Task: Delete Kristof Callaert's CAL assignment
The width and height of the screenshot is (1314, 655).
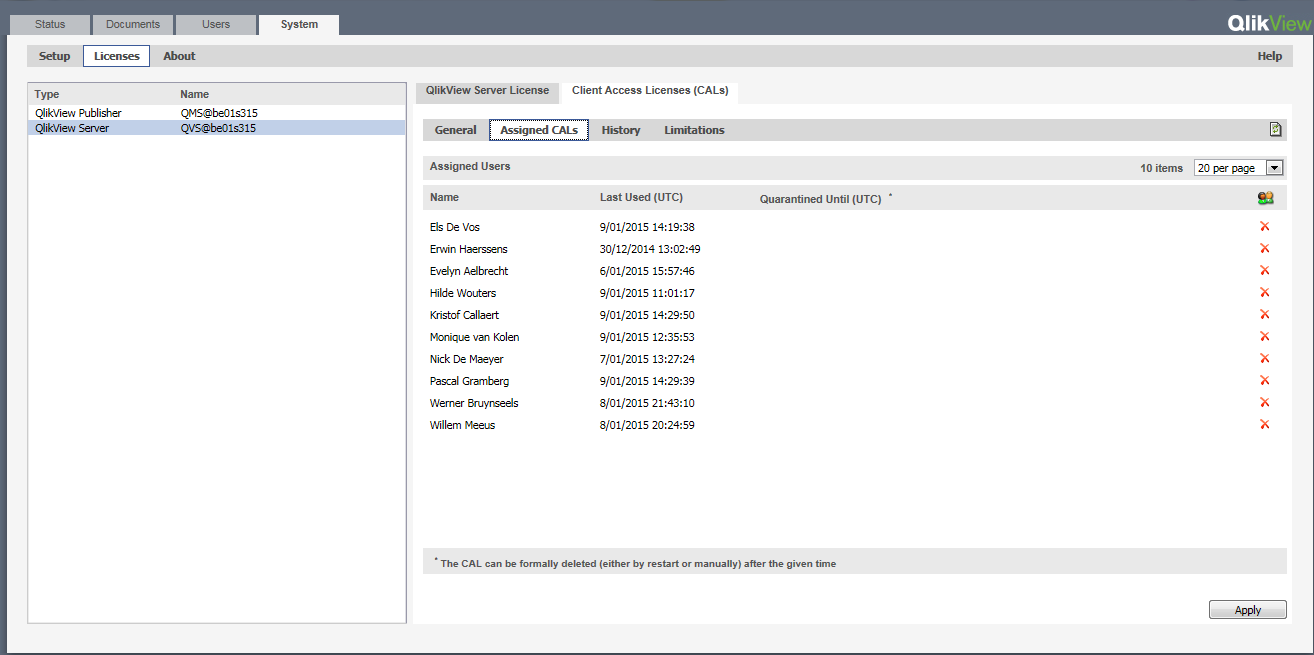Action: tap(1264, 315)
